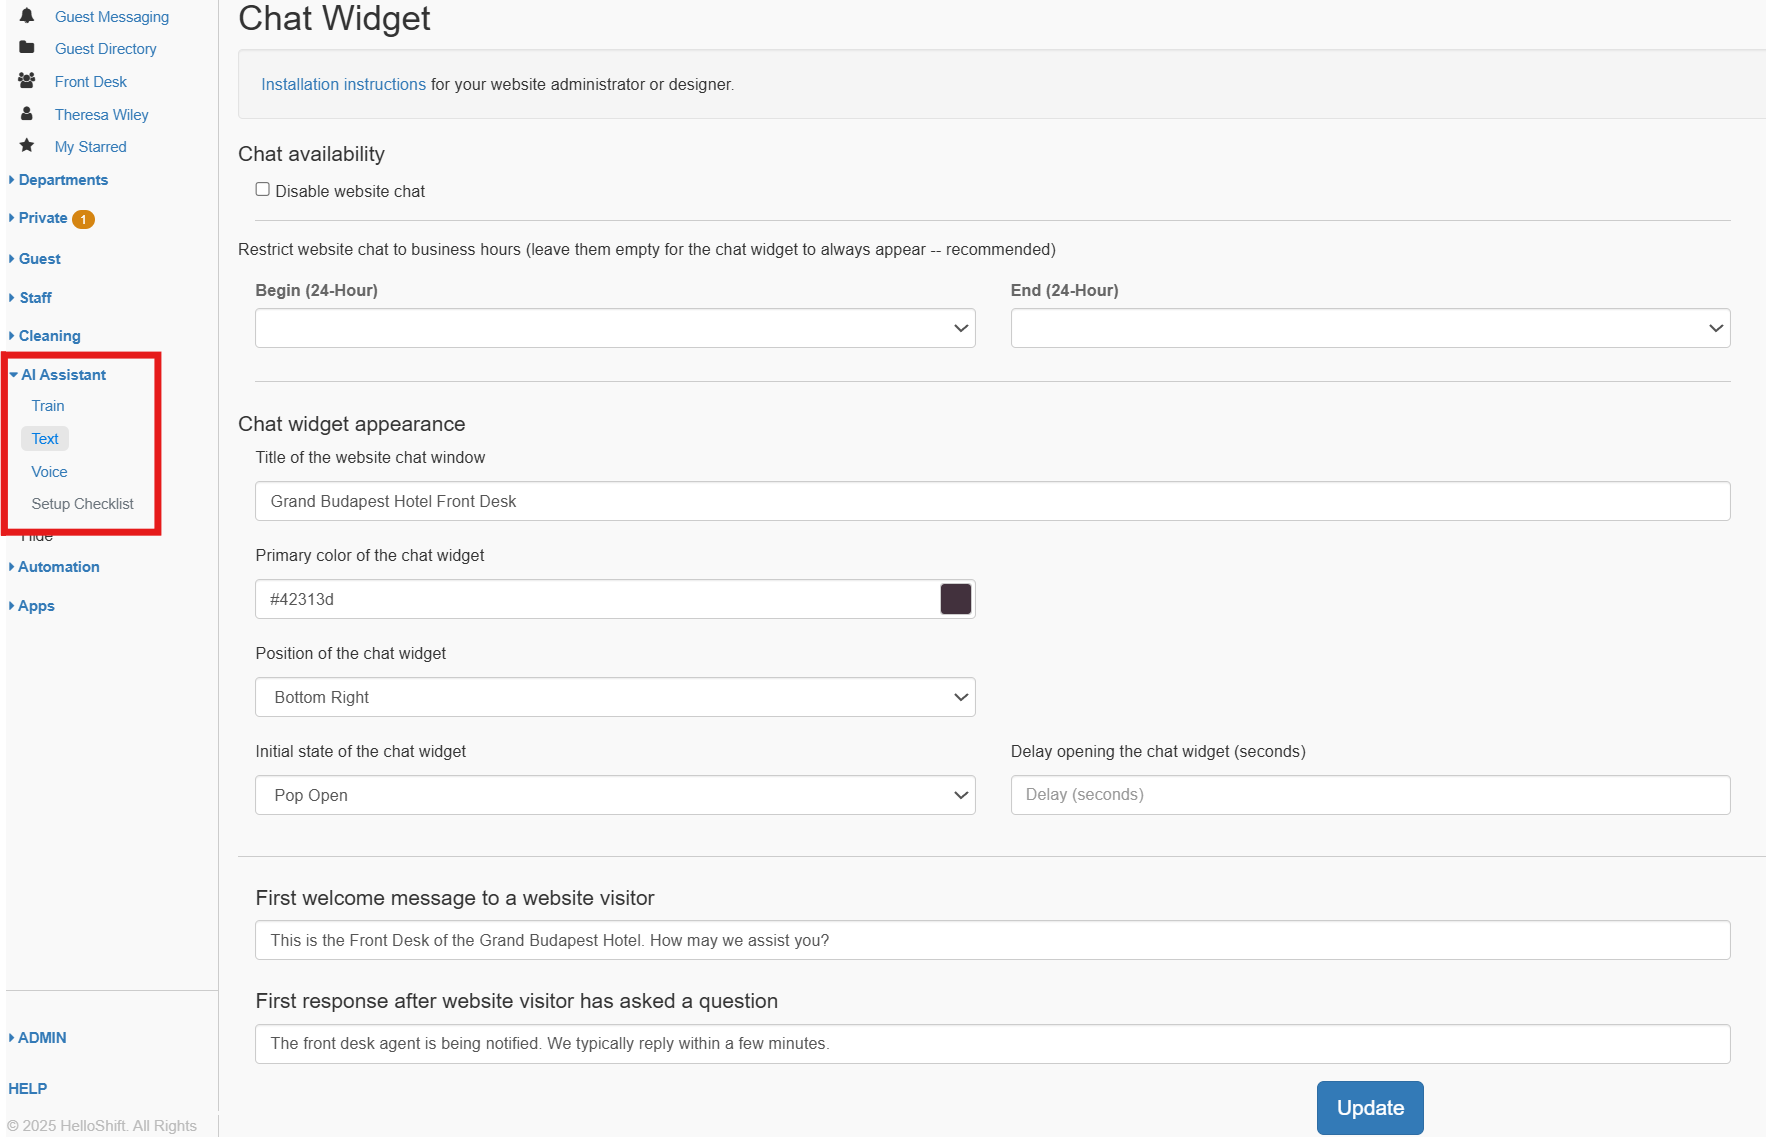The height and width of the screenshot is (1137, 1766).
Task: Enable the Disable website chat checkbox
Action: click(x=263, y=190)
